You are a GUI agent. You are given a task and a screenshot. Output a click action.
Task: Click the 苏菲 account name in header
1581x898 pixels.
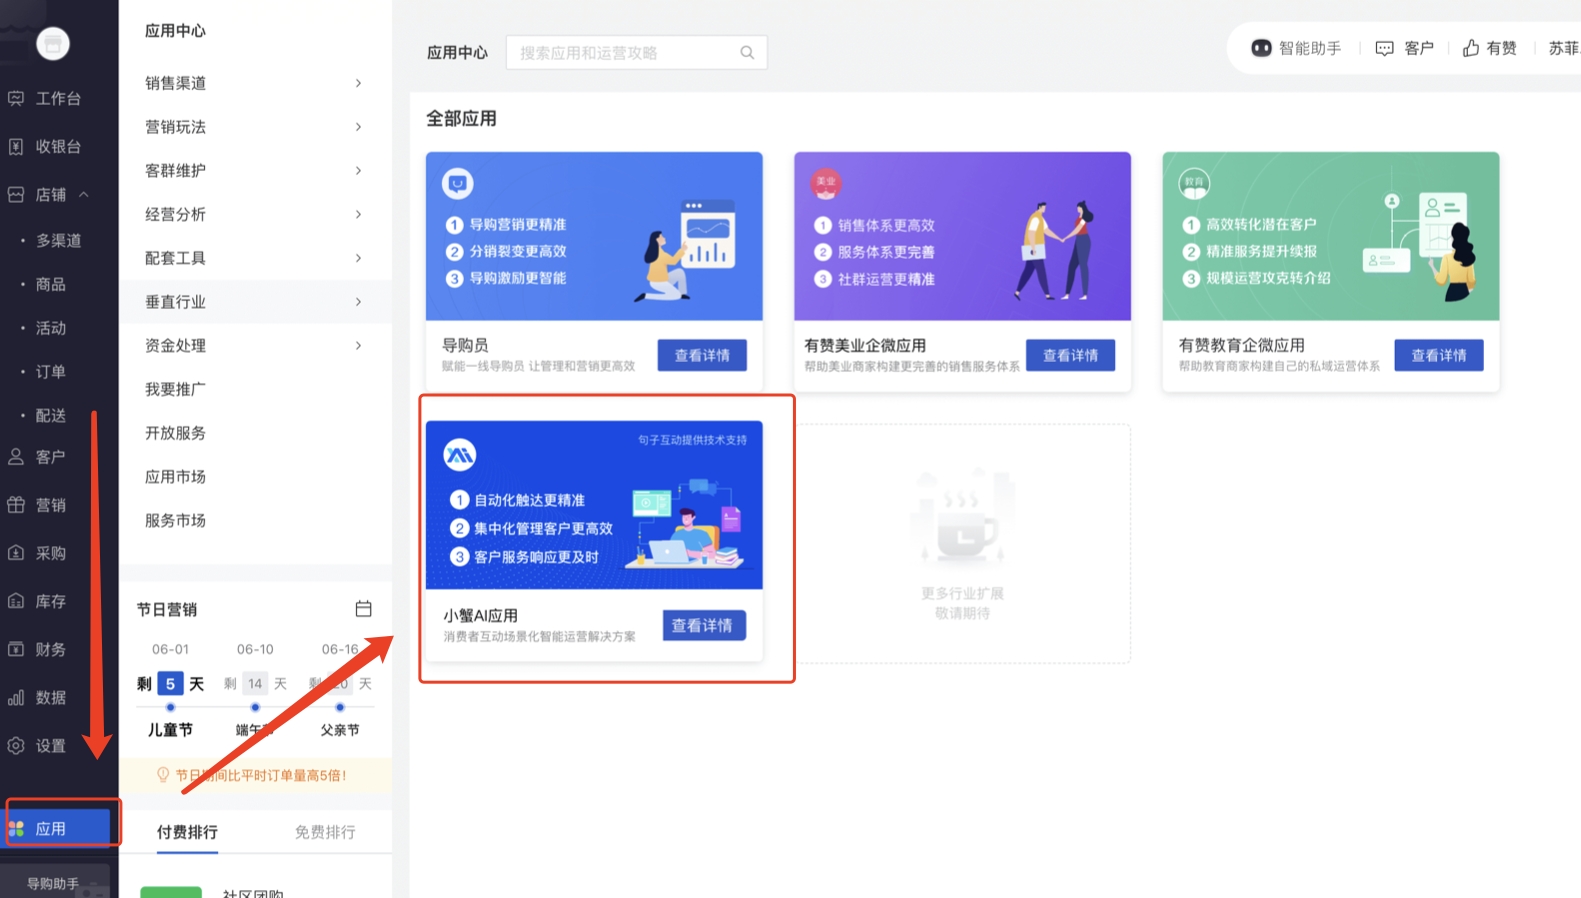click(x=1564, y=48)
